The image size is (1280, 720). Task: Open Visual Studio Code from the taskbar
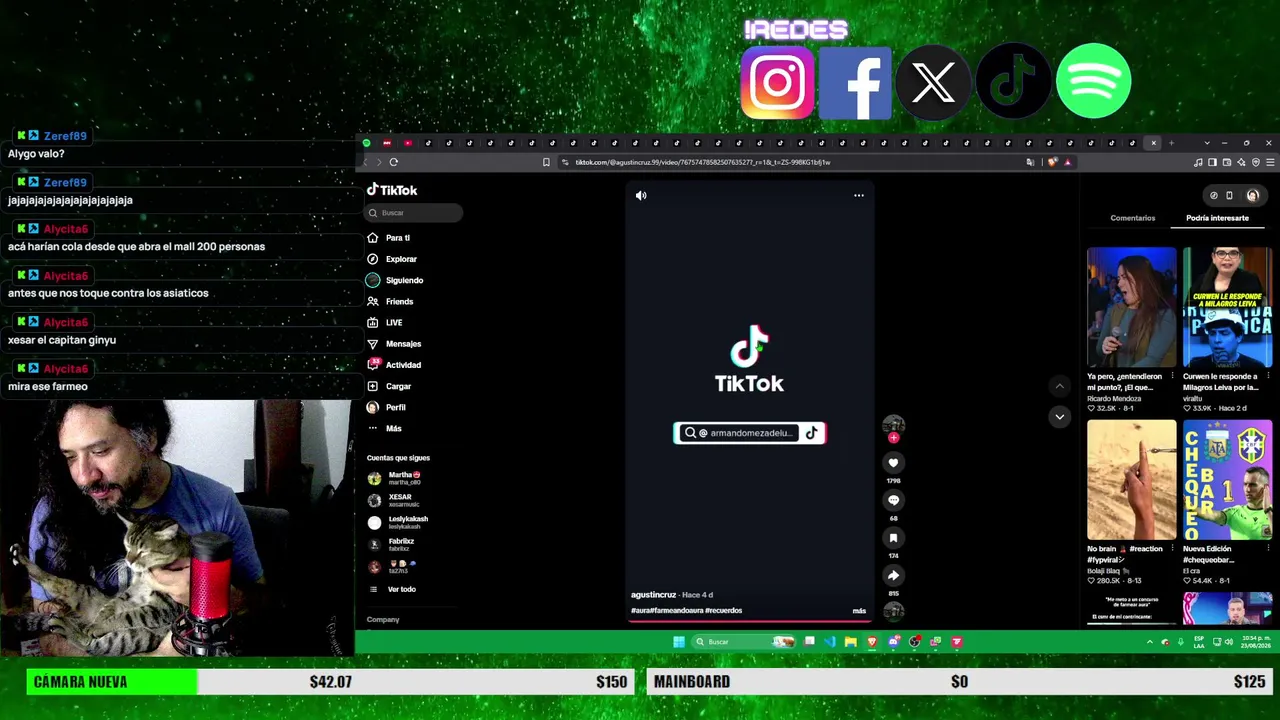click(x=829, y=642)
